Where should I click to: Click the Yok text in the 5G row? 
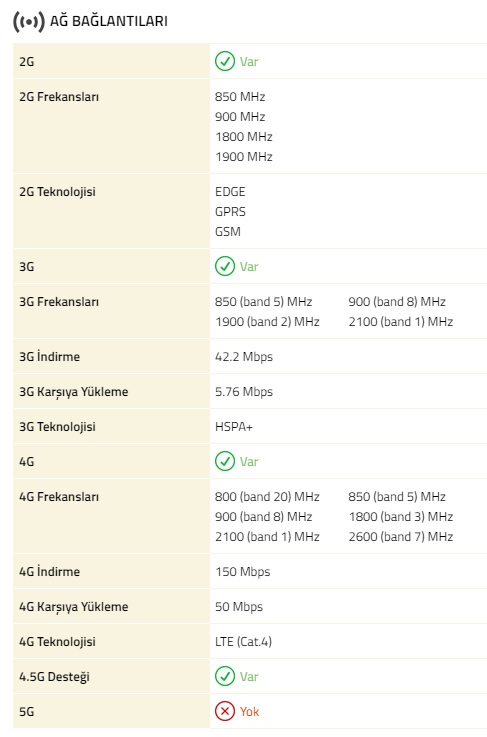249,712
